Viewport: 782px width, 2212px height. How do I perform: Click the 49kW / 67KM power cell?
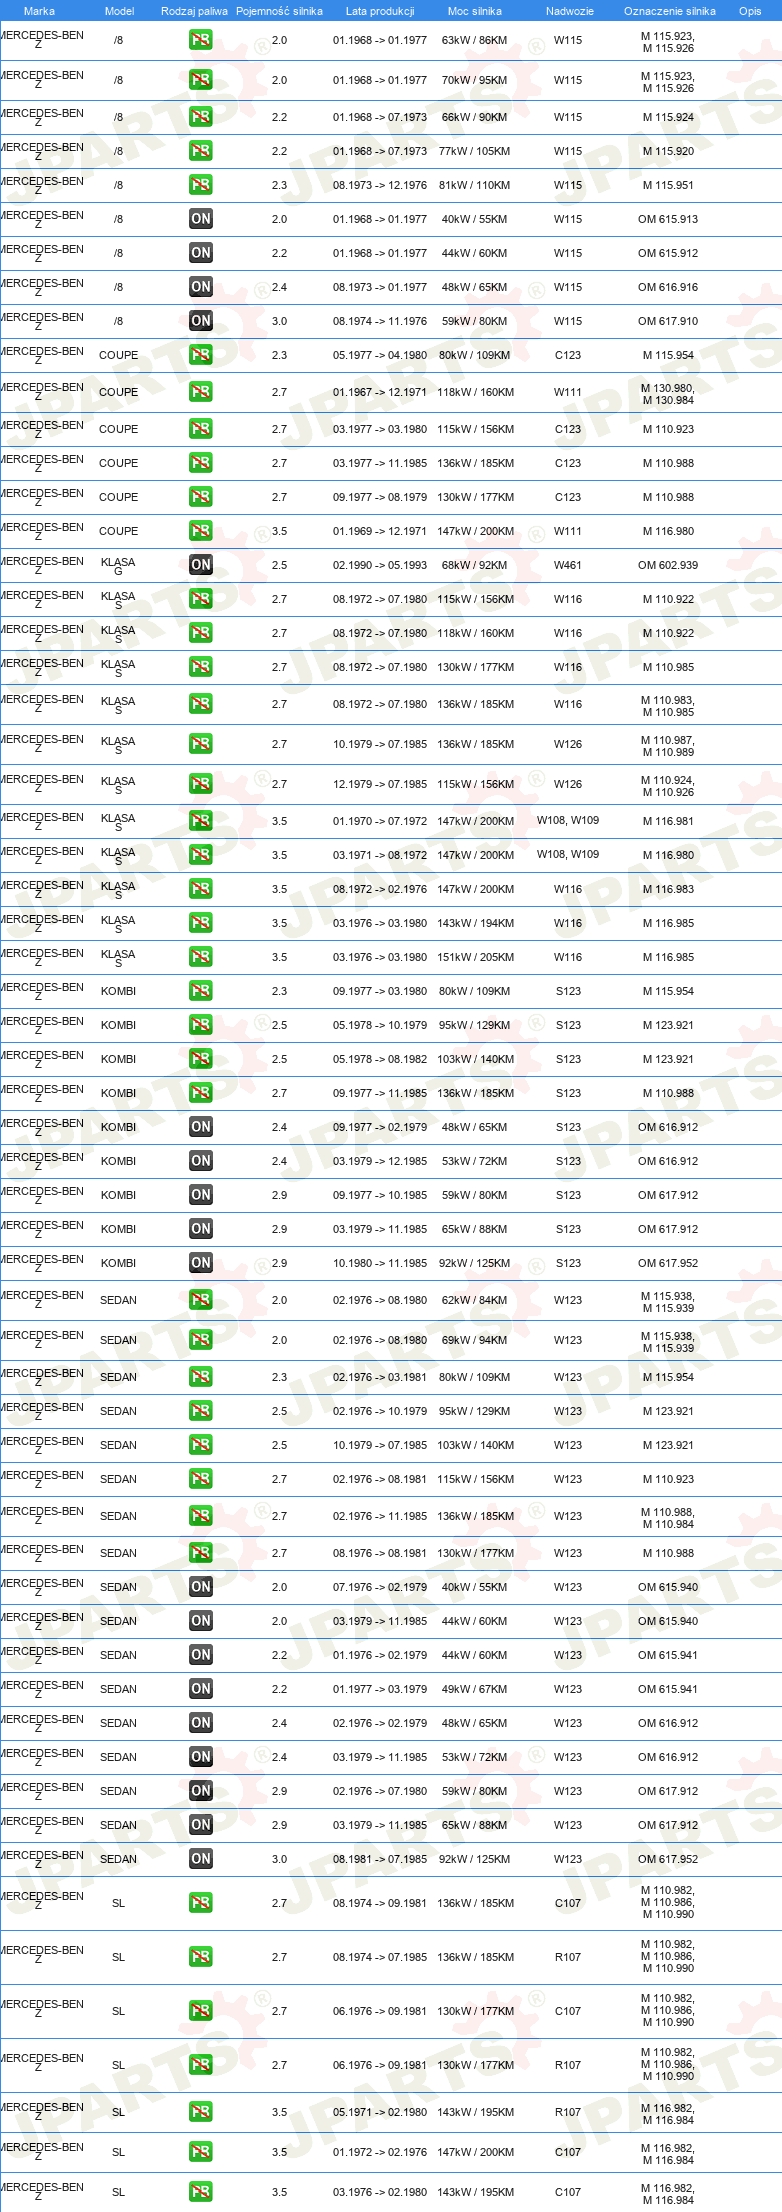[475, 1689]
